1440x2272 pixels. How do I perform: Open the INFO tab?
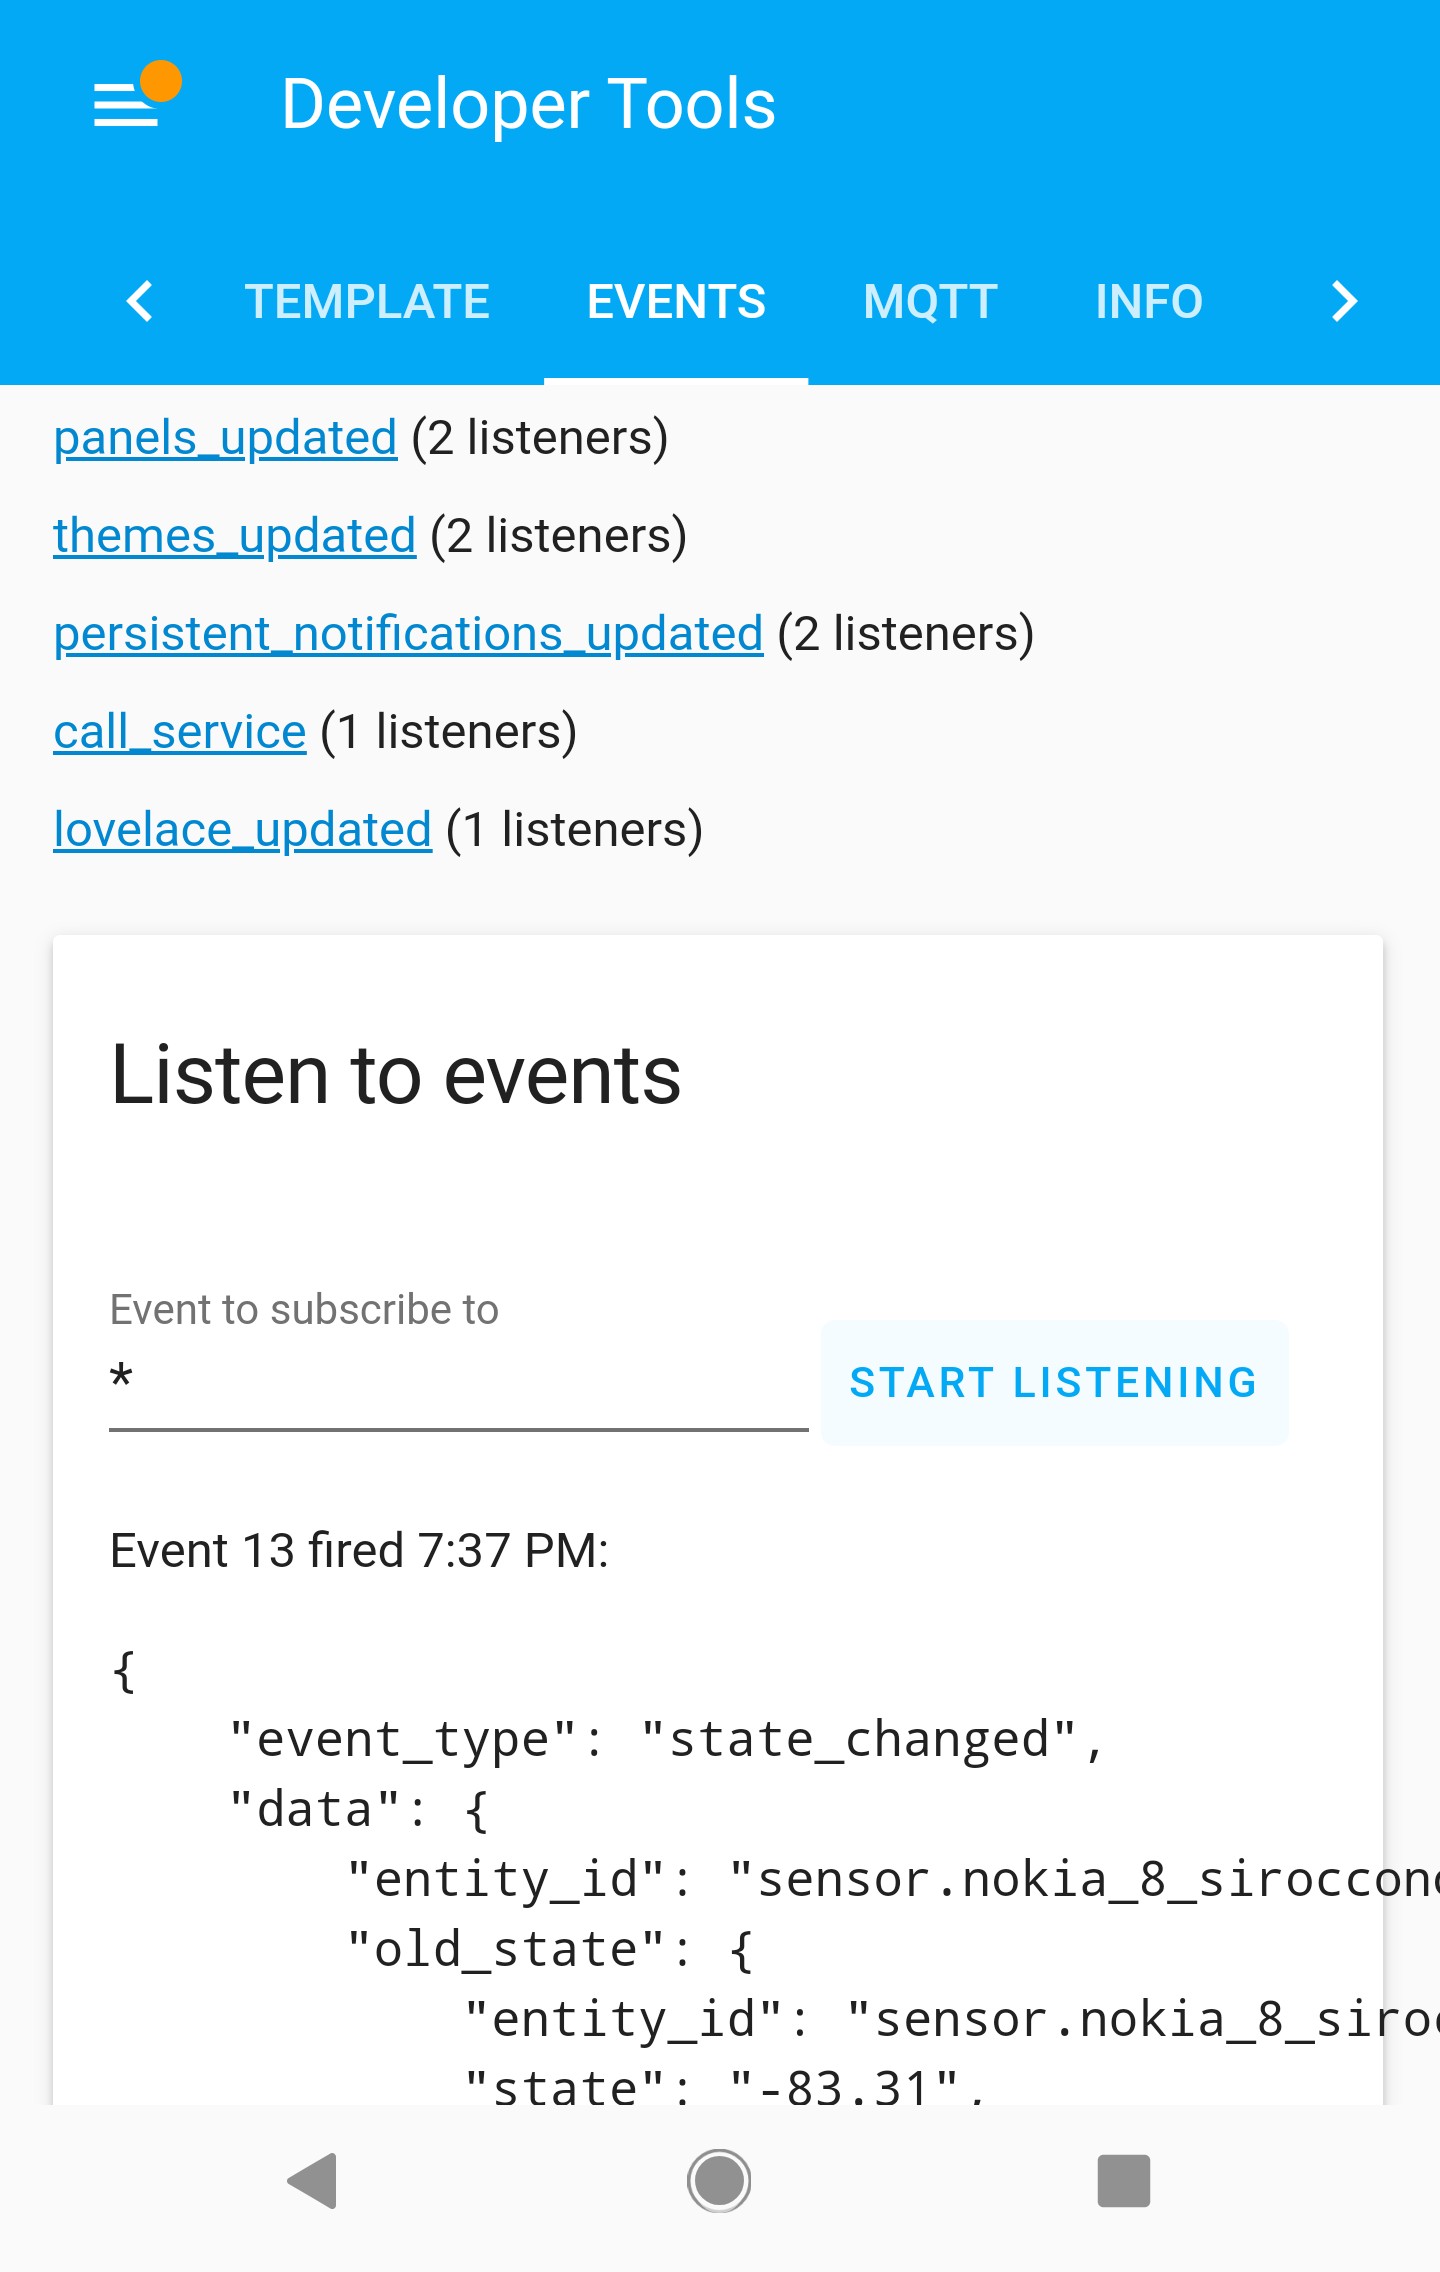(x=1148, y=301)
